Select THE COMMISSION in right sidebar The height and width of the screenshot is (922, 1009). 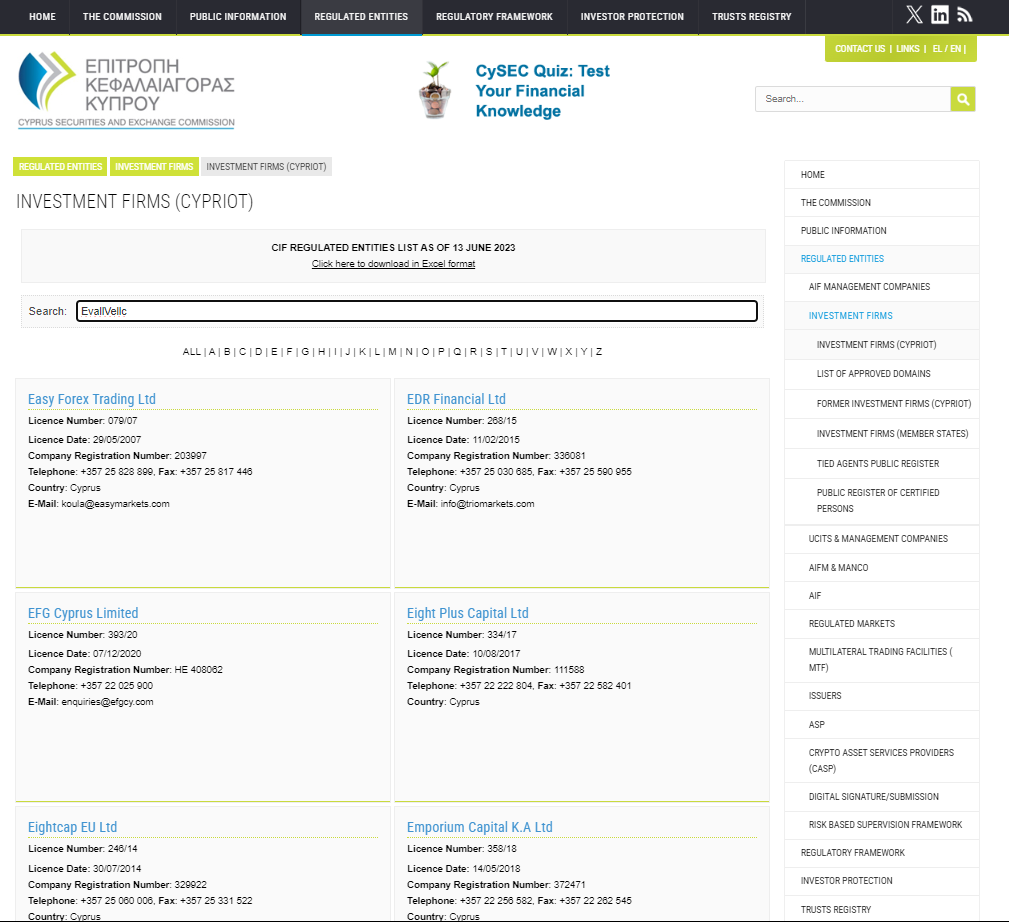click(882, 203)
